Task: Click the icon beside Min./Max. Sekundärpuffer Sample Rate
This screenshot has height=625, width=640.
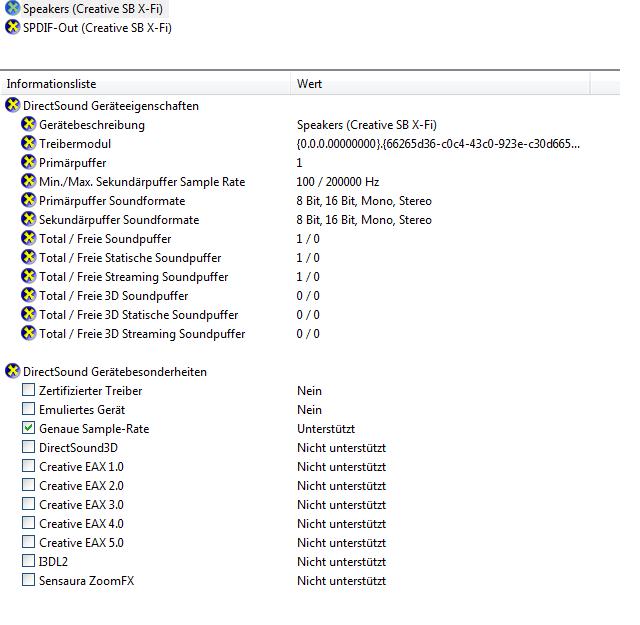Action: tap(29, 181)
